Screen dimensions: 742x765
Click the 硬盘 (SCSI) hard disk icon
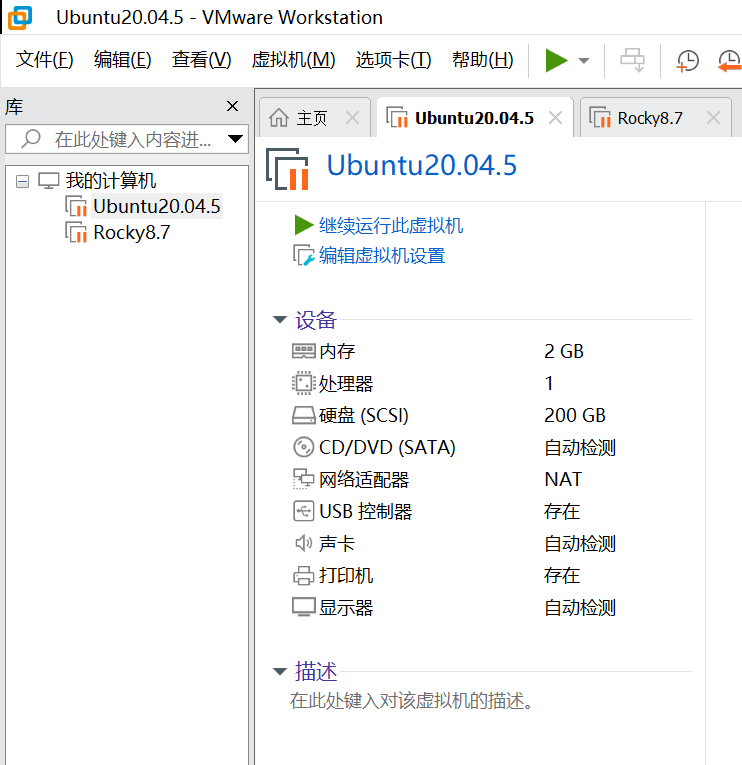click(303, 416)
